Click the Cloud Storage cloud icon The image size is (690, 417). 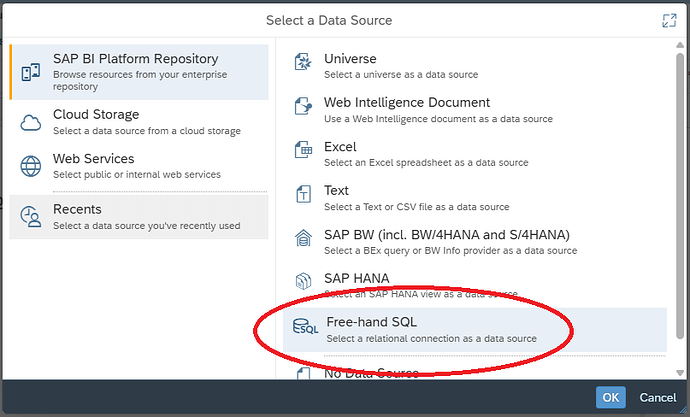coord(33,122)
